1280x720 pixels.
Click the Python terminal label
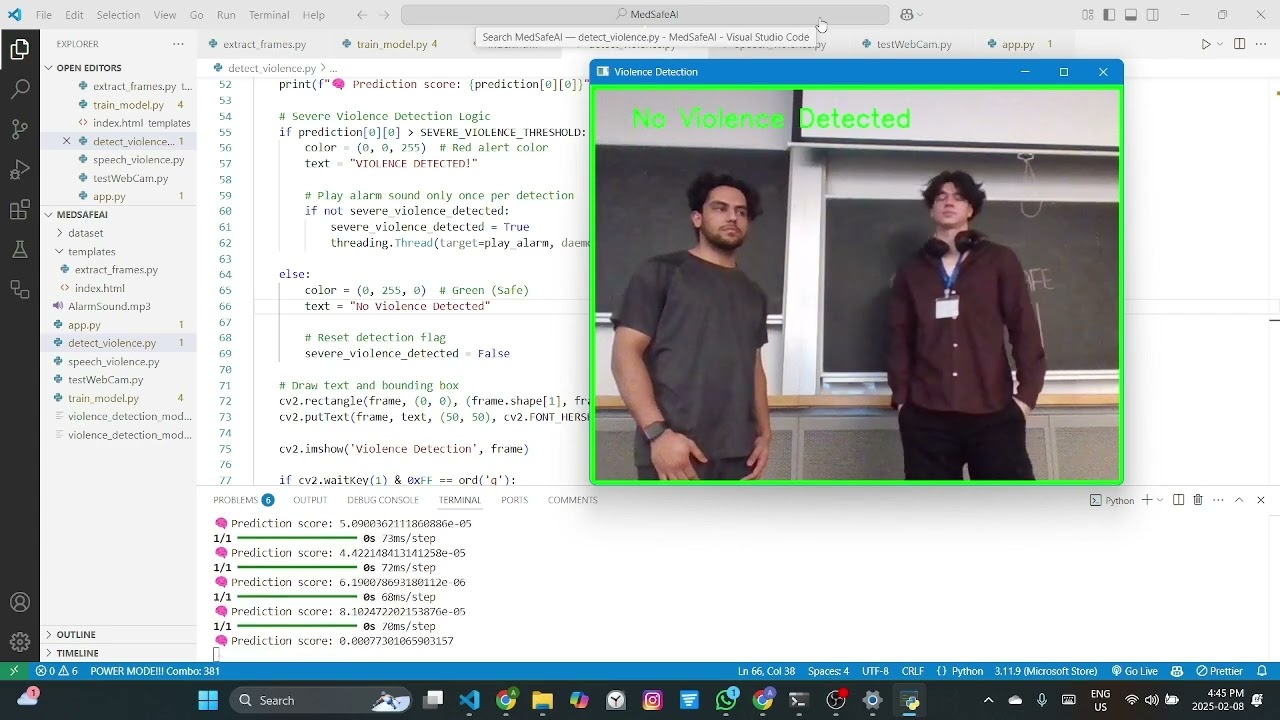(x=1113, y=500)
